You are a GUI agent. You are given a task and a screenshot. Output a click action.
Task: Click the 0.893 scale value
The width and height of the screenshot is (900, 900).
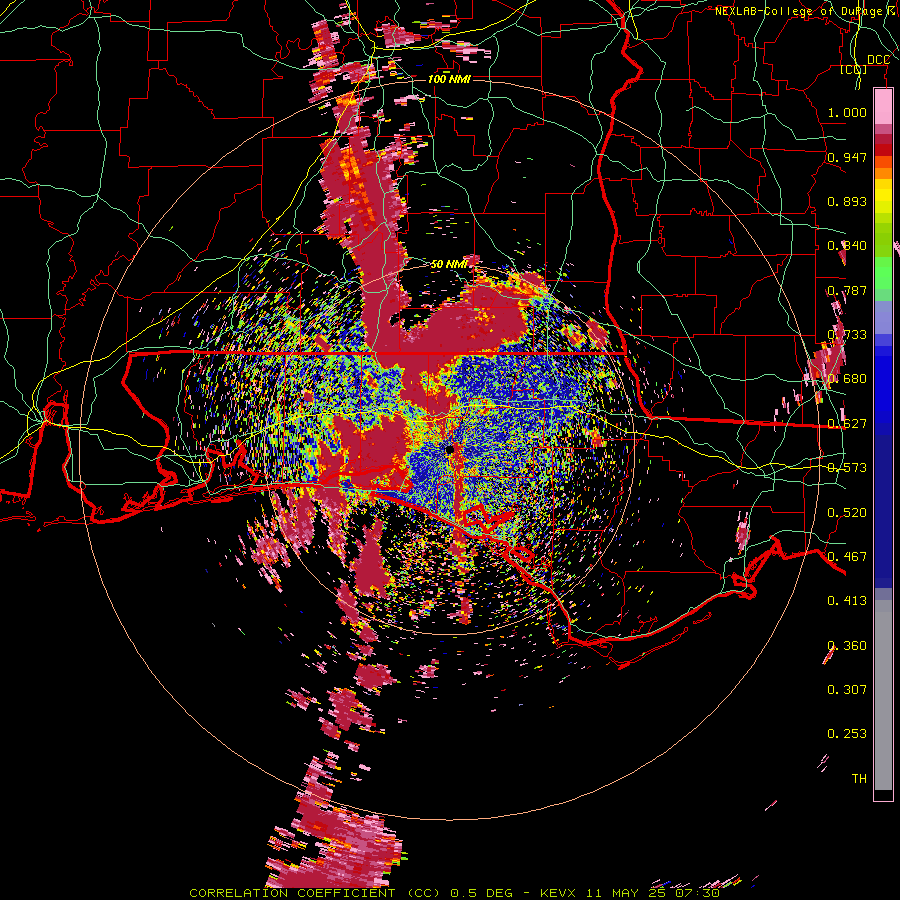[x=847, y=201]
